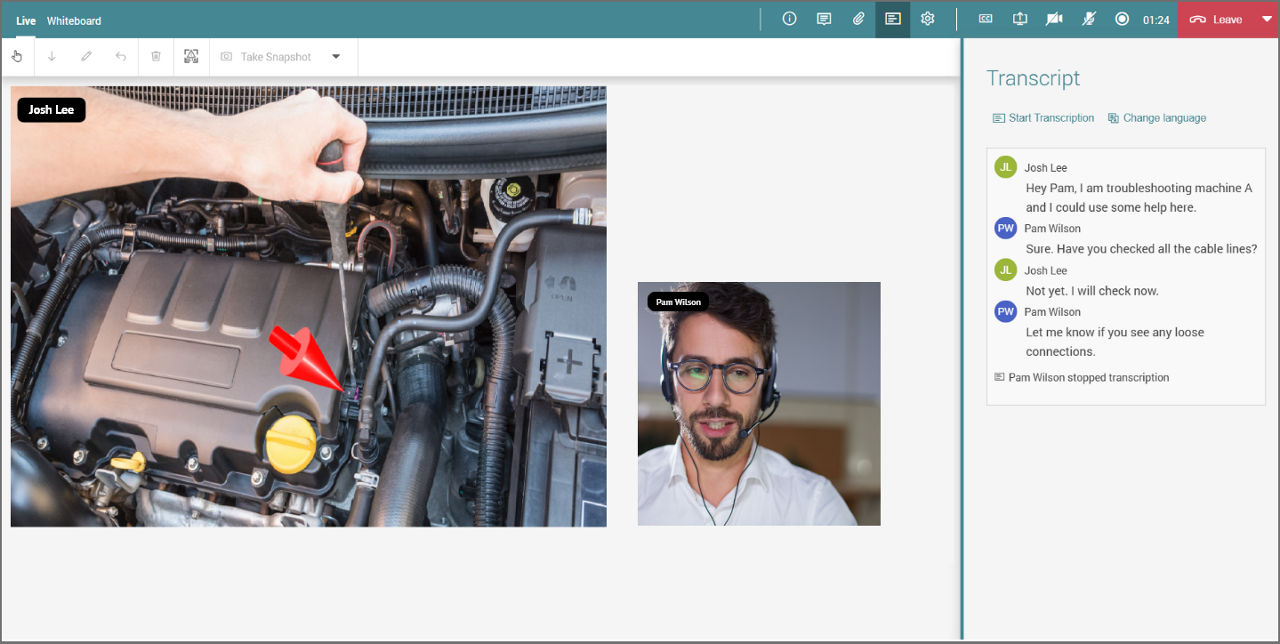Viewport: 1280px width, 644px height.
Task: Select the pencil drawing tool
Action: 86,57
